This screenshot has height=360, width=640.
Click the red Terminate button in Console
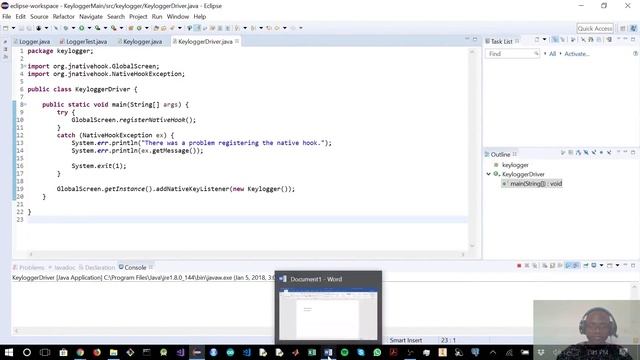pyautogui.click(x=519, y=266)
